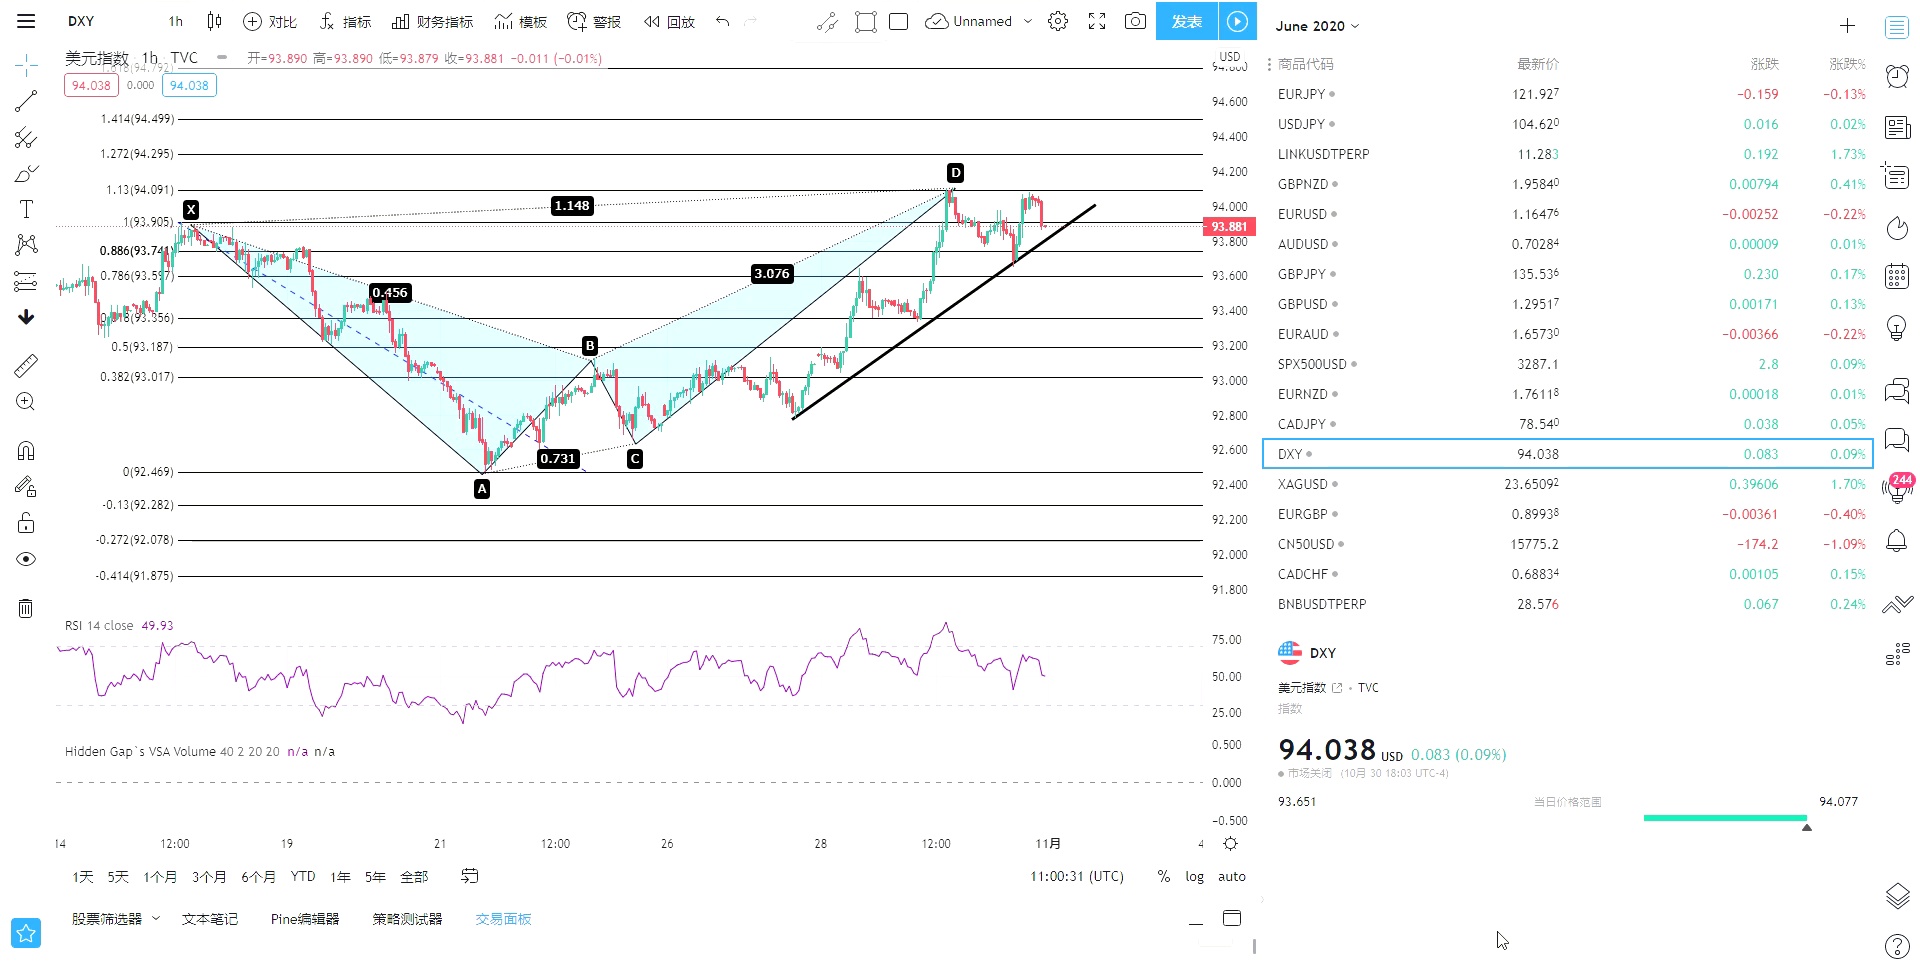The image size is (1920, 968).
Task: Take a chart snapshot with camera icon
Action: pyautogui.click(x=1135, y=21)
